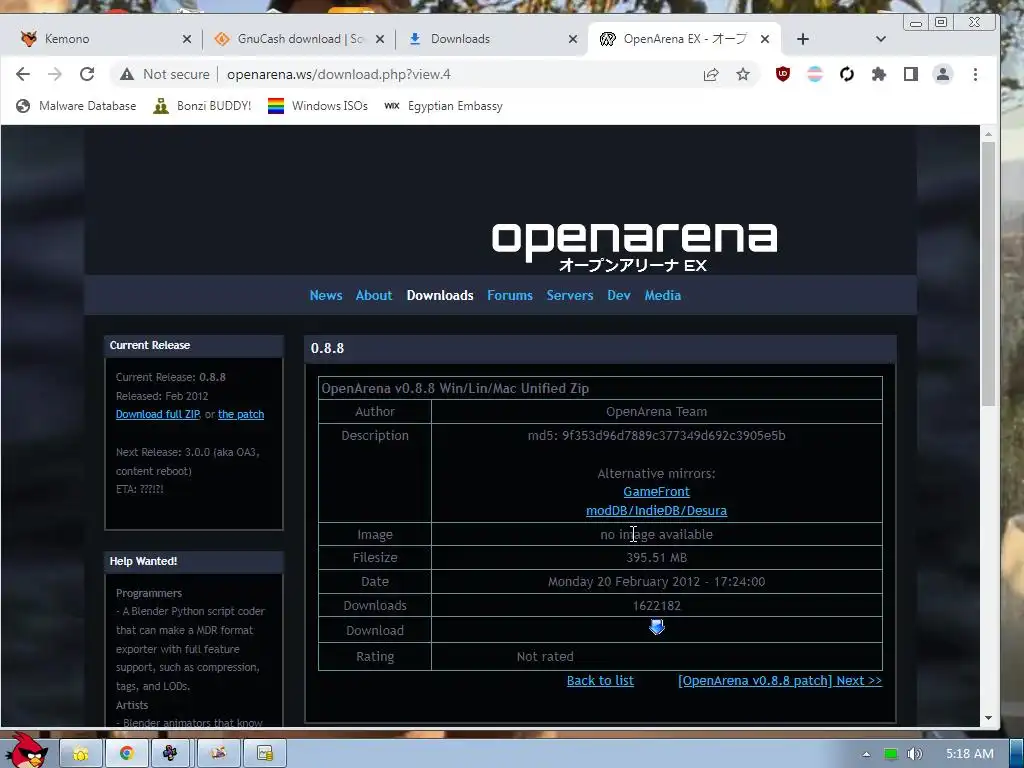Click the volume speaker tray icon

915,754
